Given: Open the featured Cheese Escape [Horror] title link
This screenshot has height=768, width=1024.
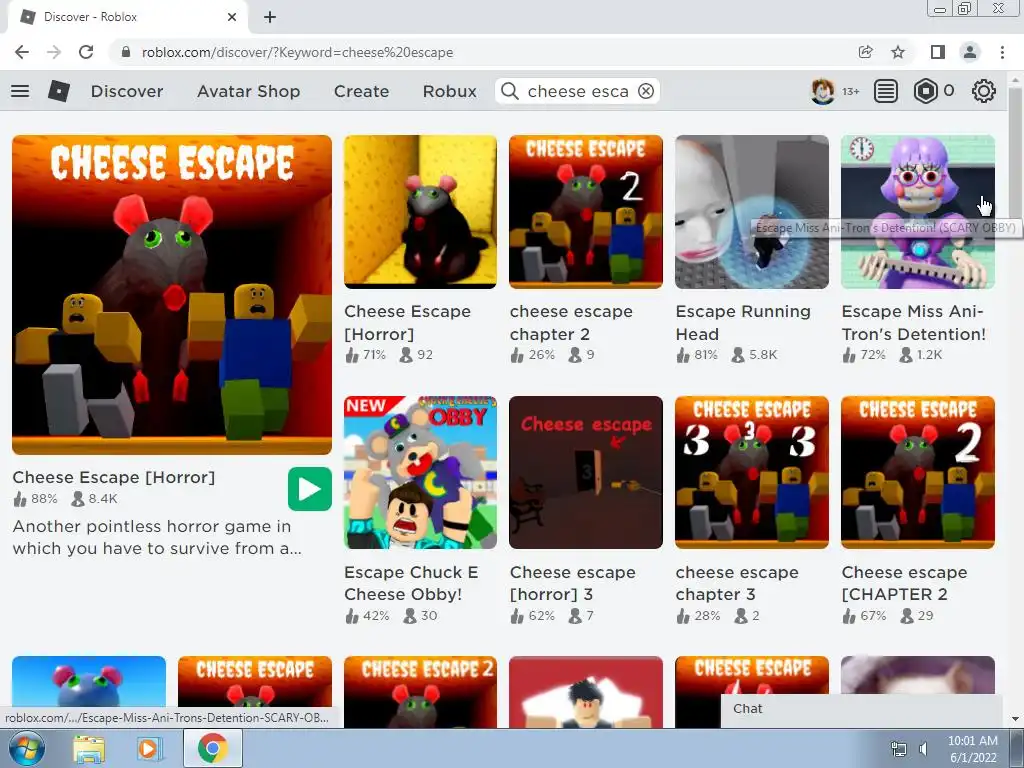Looking at the screenshot, I should pos(114,477).
